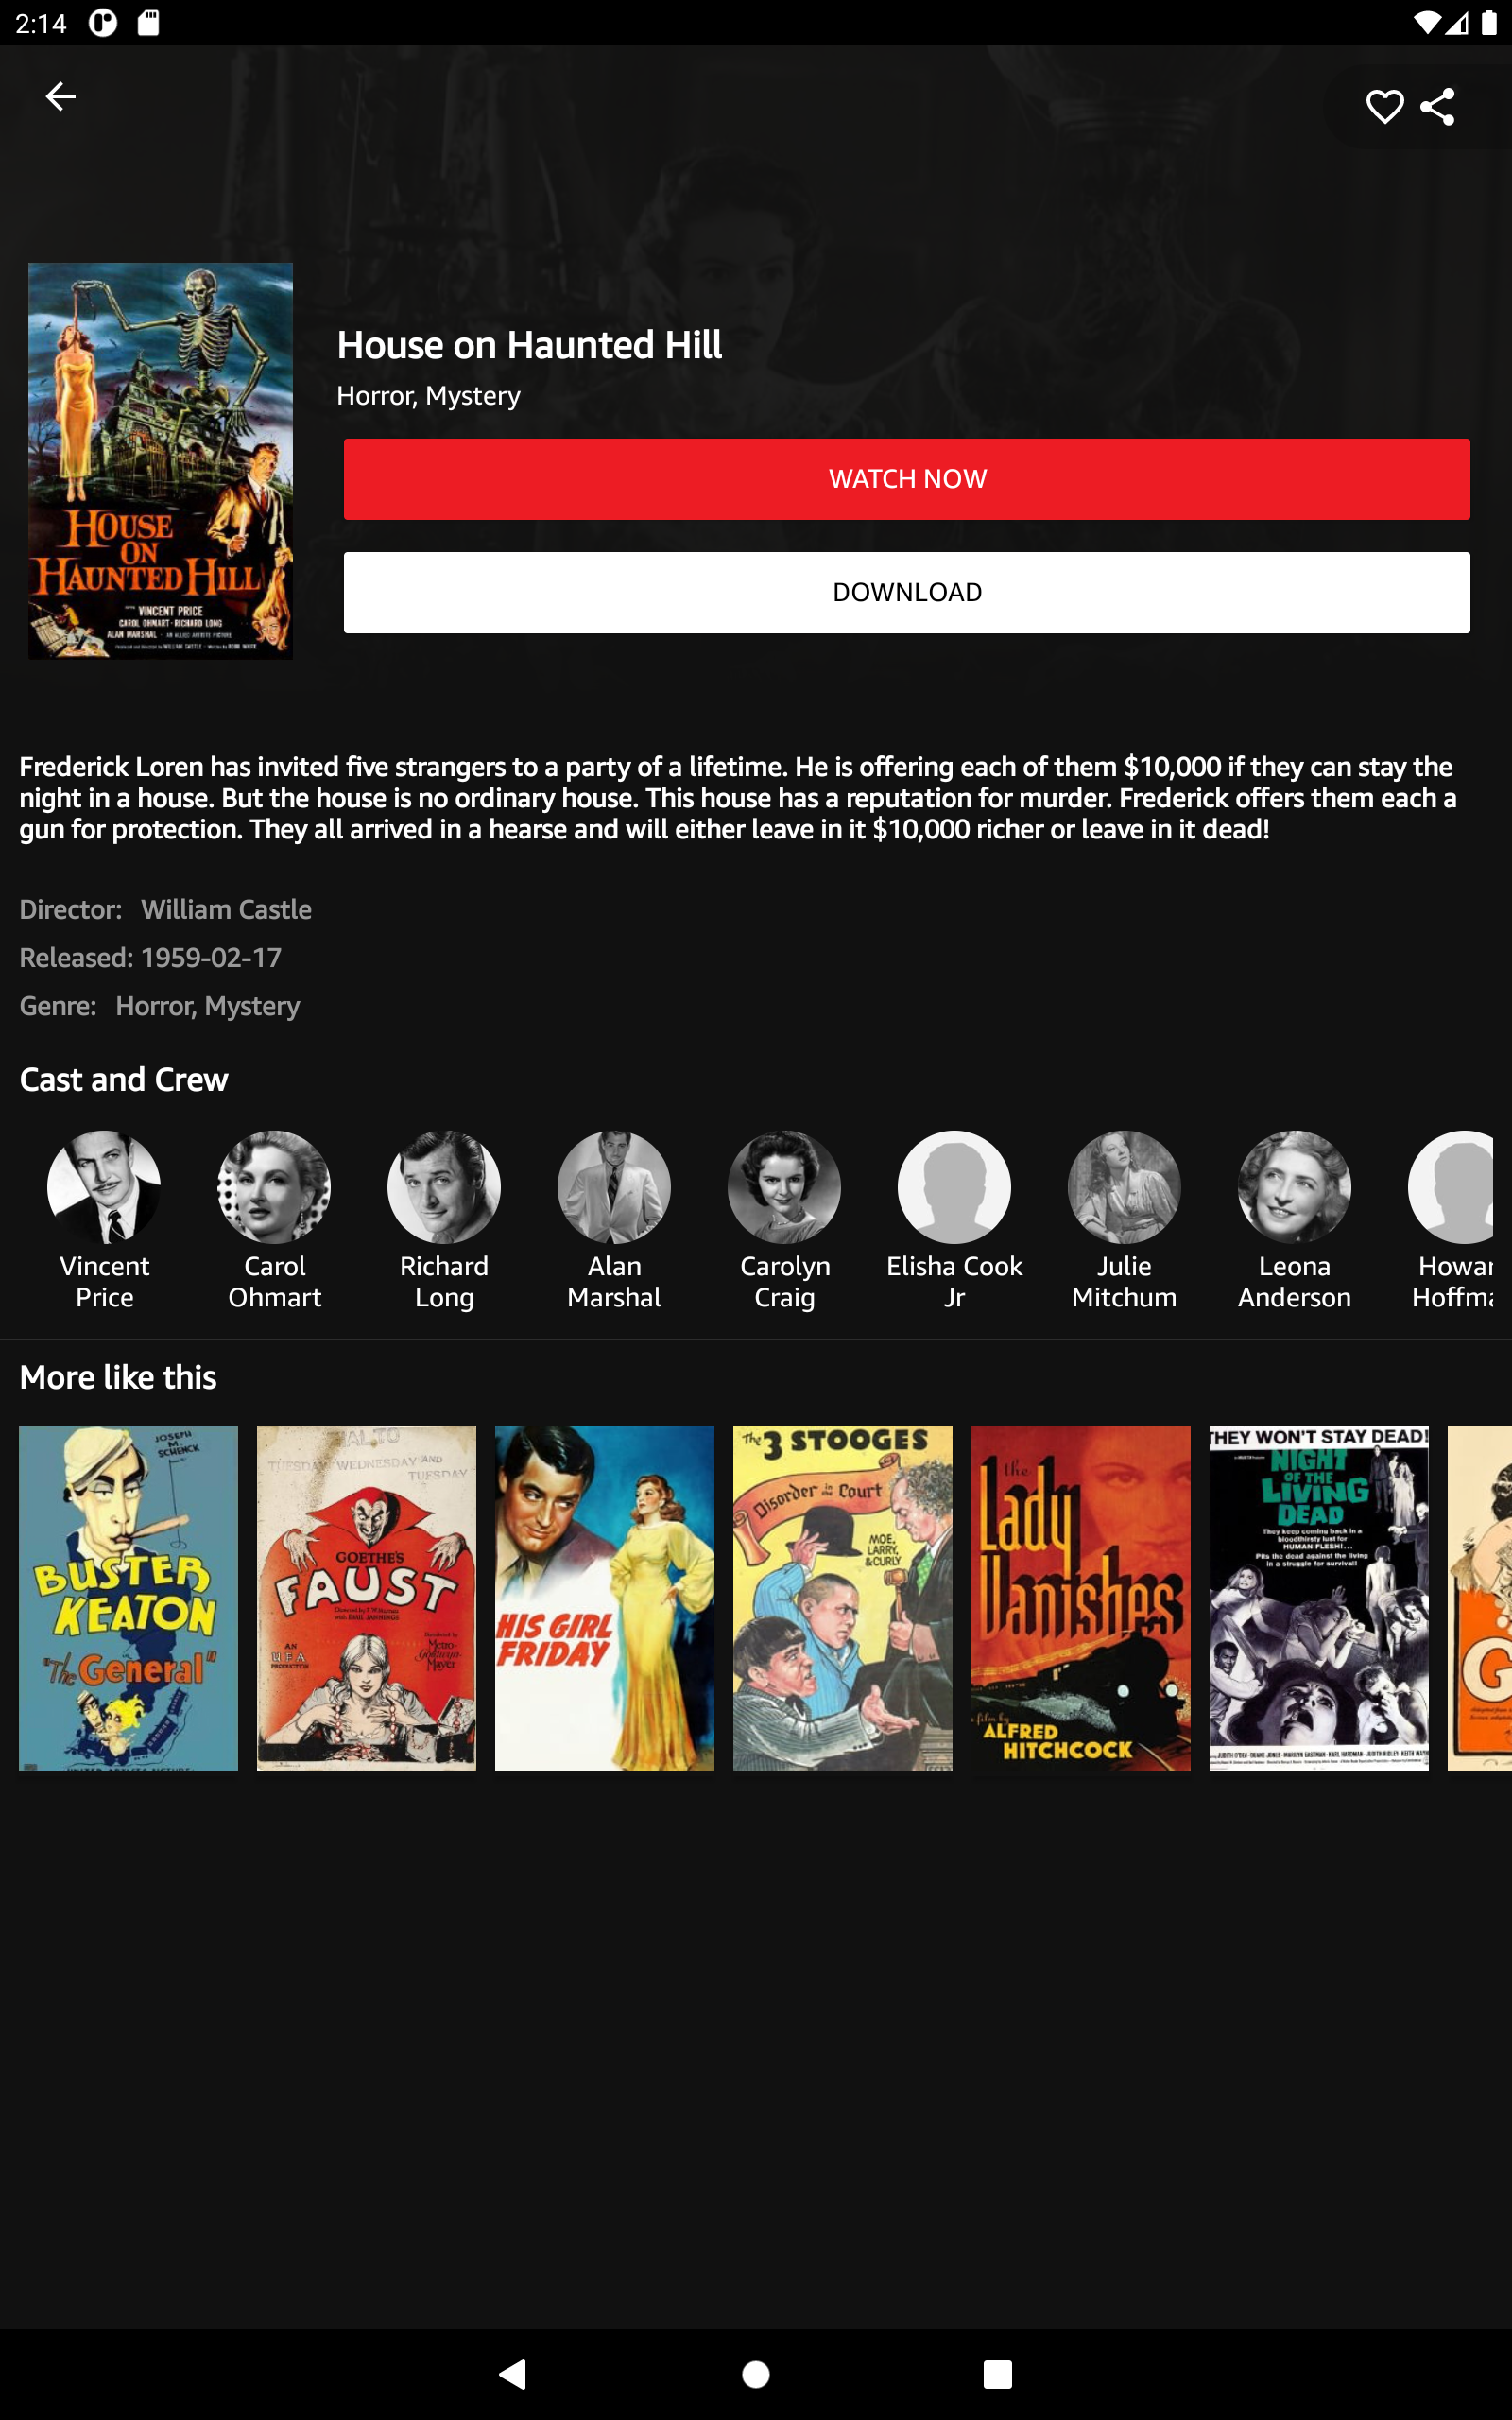The height and width of the screenshot is (2420, 1512).
Task: Open Richard Long's cast profile
Action: (x=444, y=1187)
